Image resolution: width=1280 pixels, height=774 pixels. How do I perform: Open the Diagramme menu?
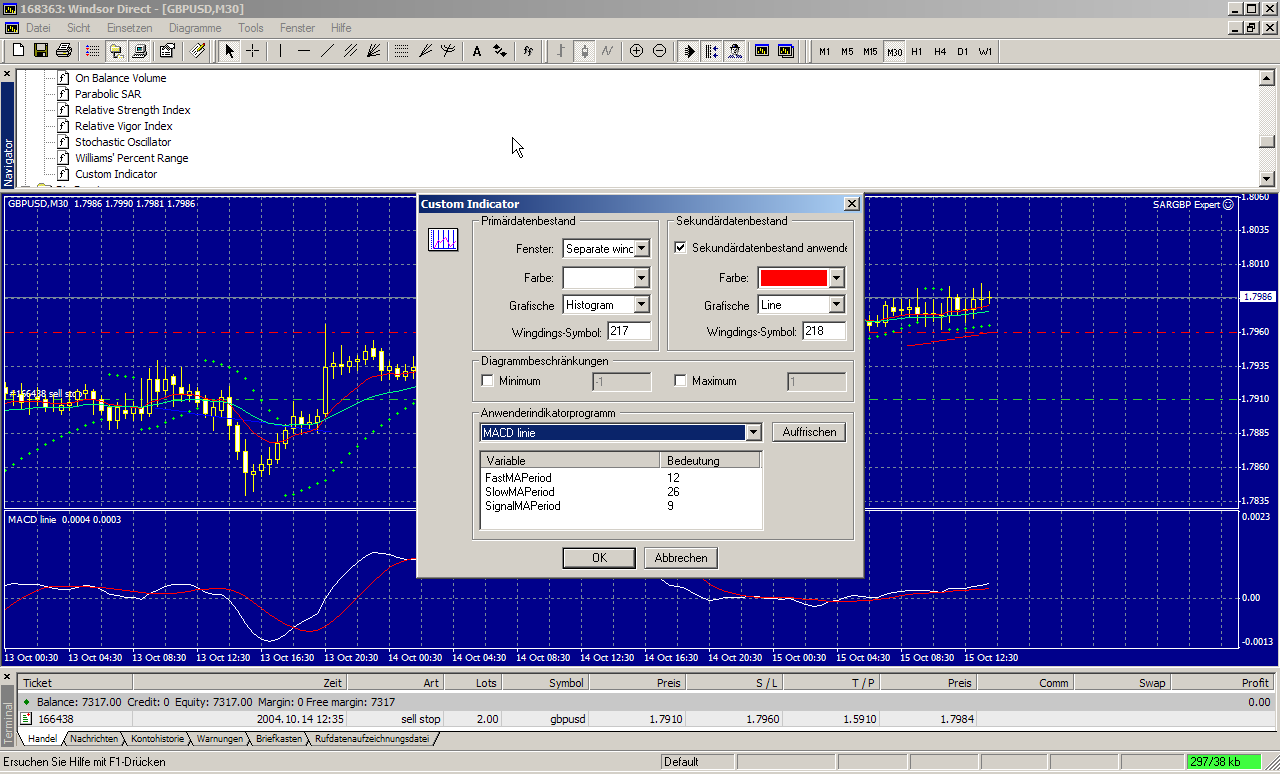[195, 28]
